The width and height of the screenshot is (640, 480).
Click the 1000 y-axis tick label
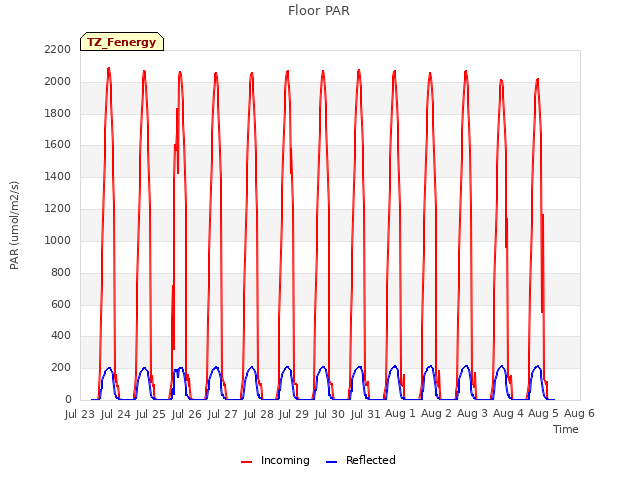58,240
